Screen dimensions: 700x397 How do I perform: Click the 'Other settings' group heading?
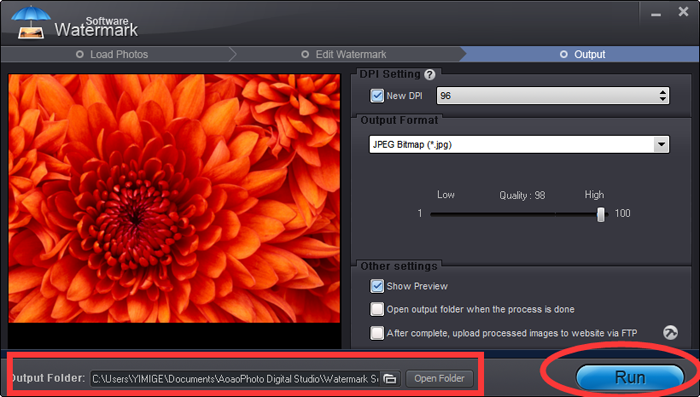click(x=399, y=266)
